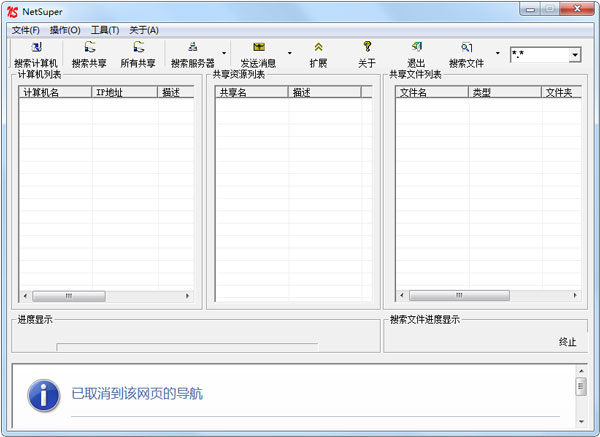Screen dimensions: 600x437
Task: Click the 搜索文件 toolbar icon
Action: pos(466,47)
